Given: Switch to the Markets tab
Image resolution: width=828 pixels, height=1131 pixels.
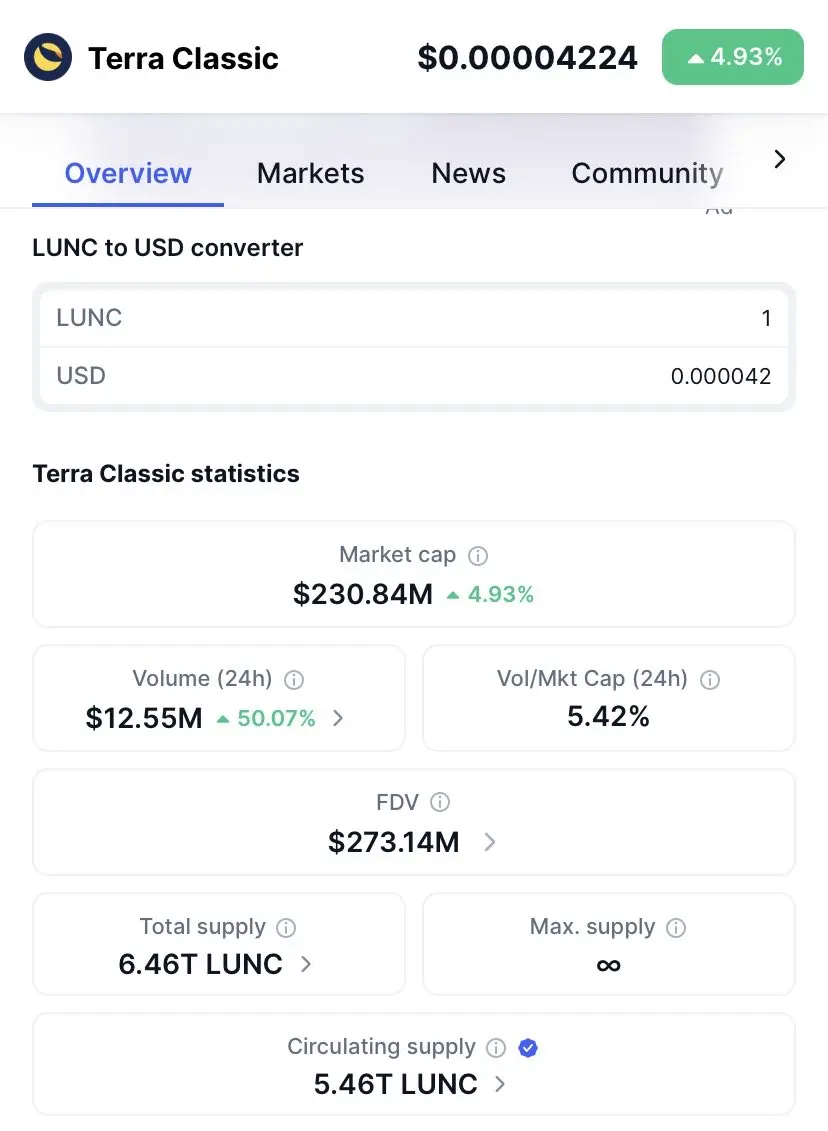Looking at the screenshot, I should [x=310, y=173].
